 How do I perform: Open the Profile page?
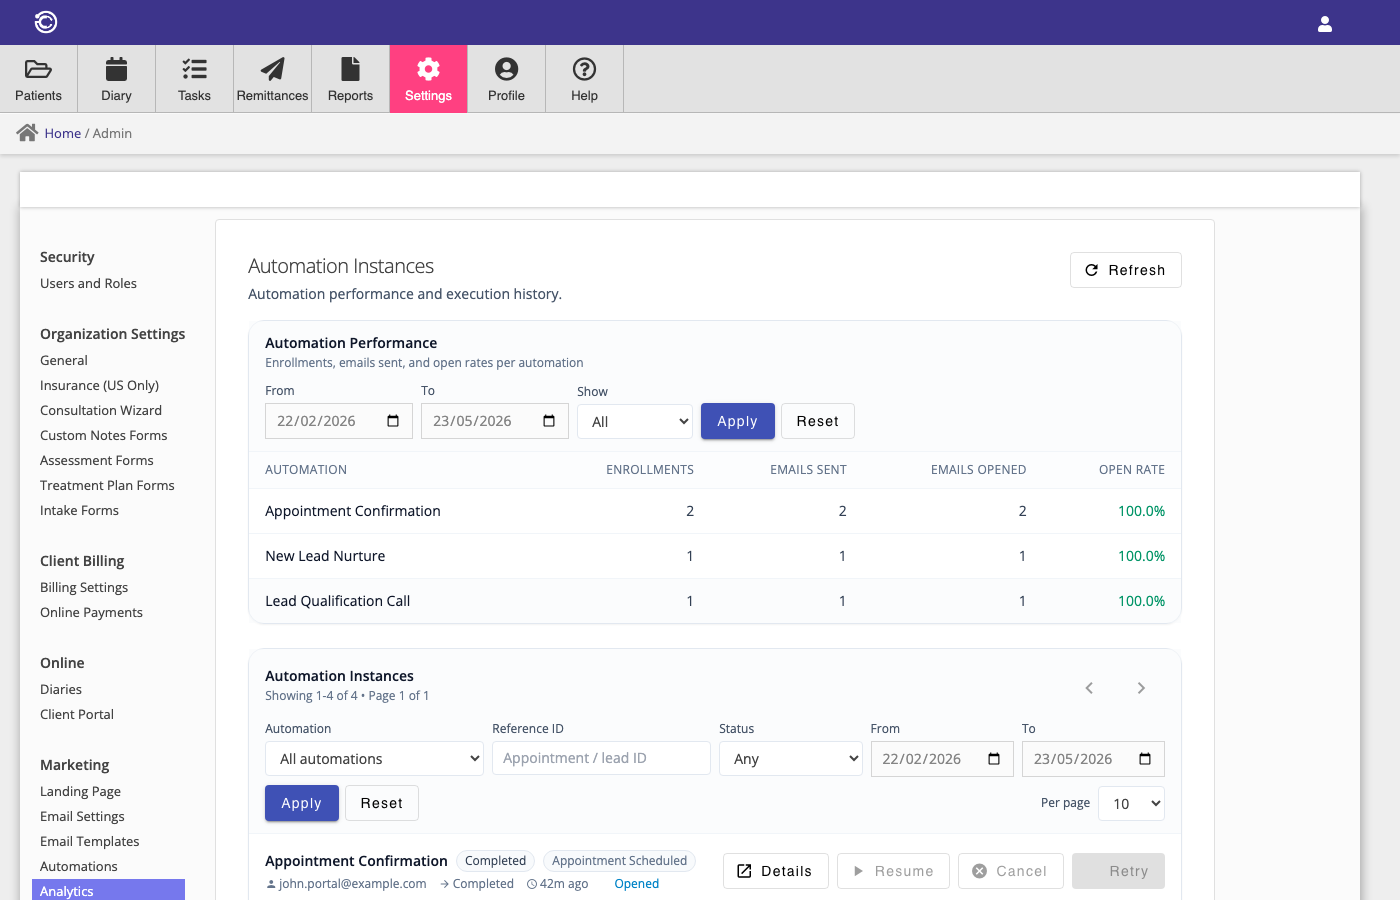click(507, 79)
